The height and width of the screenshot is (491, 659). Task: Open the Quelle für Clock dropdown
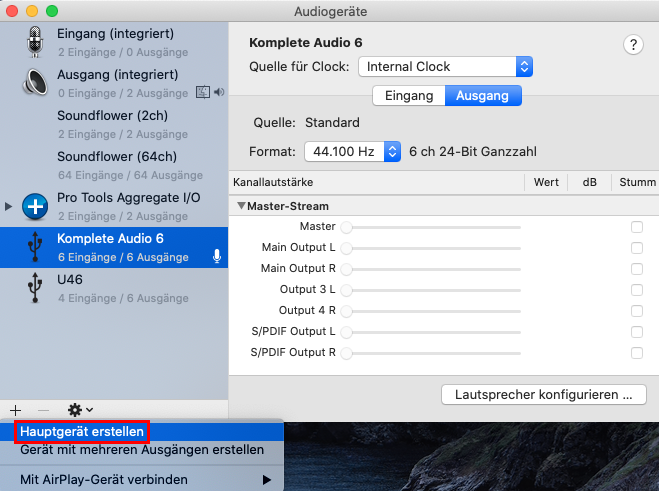click(x=445, y=66)
